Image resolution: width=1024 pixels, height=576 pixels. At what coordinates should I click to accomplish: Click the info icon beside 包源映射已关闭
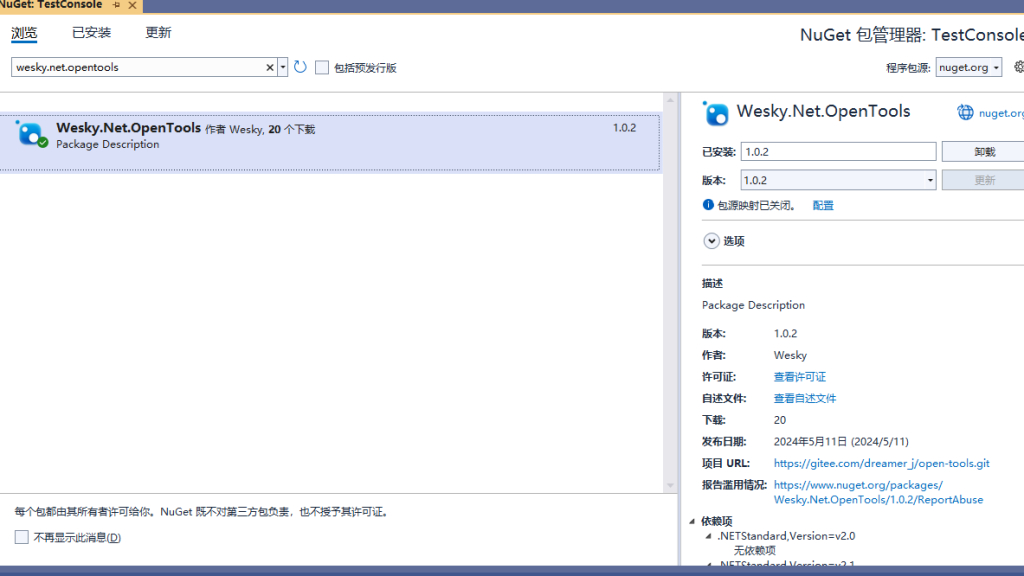click(709, 205)
